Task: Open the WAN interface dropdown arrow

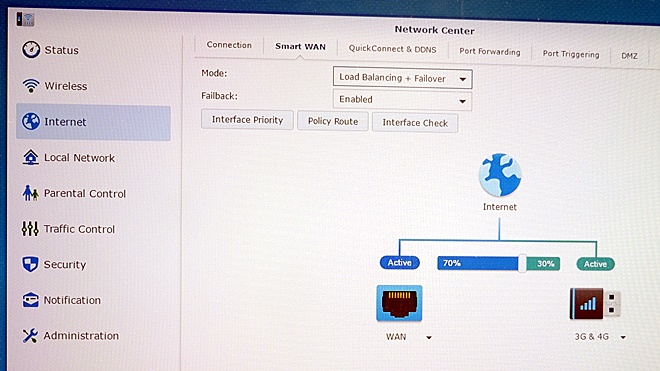Action: point(428,337)
